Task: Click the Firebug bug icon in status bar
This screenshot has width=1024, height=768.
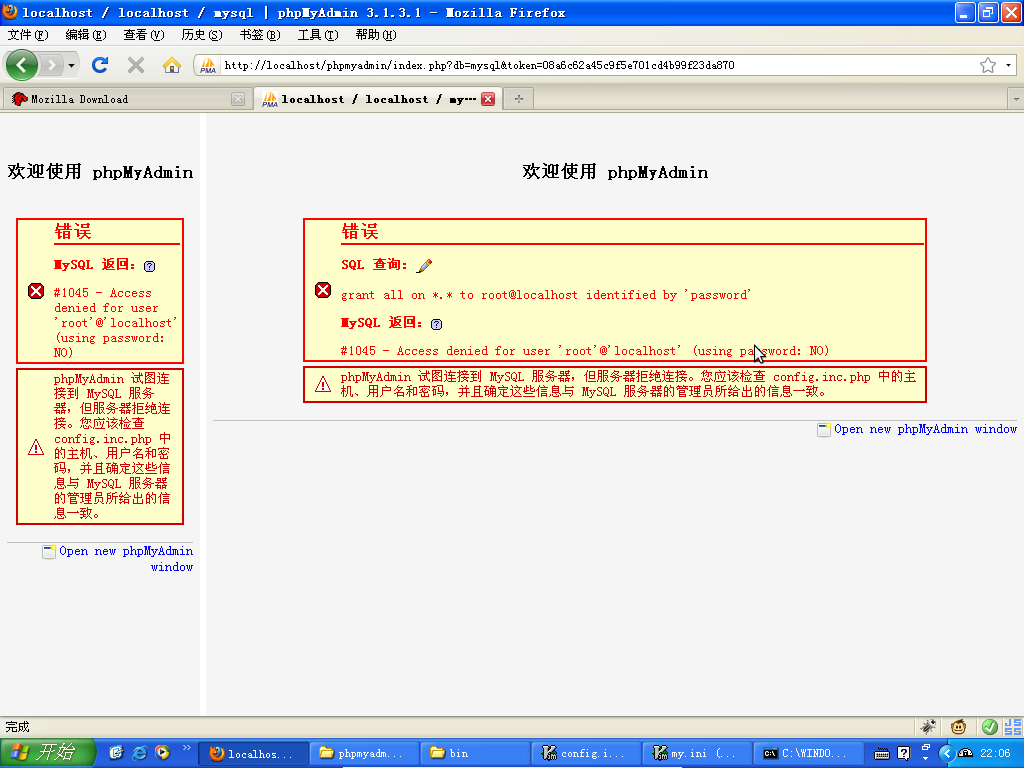Action: (927, 726)
